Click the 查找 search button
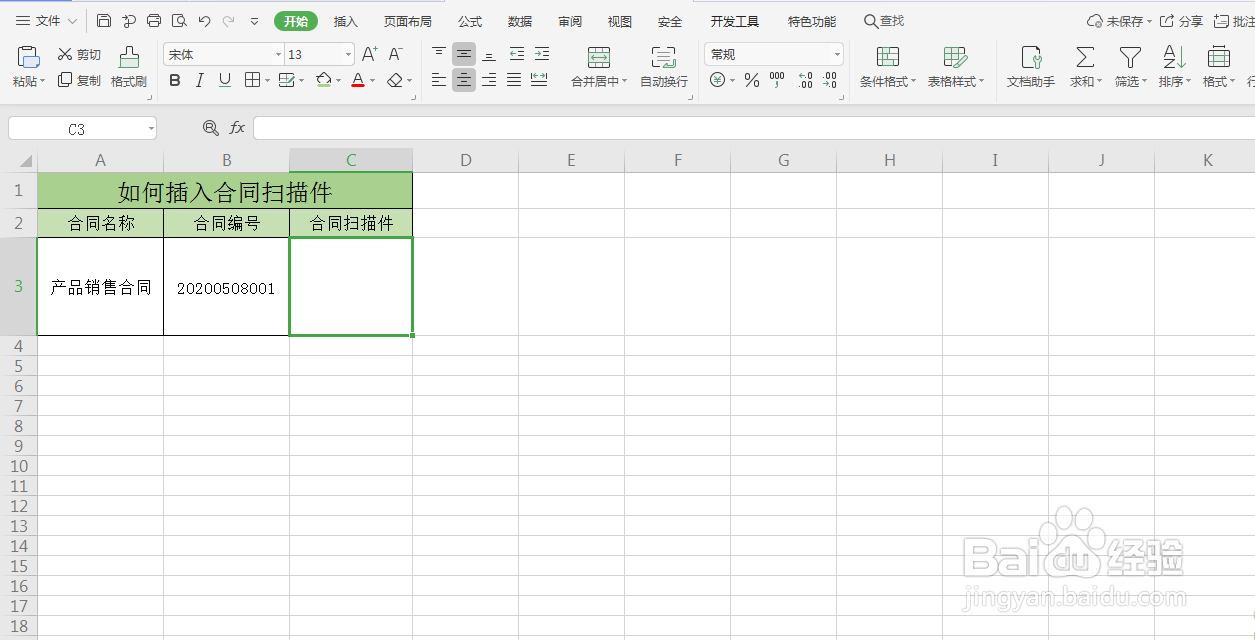The height and width of the screenshot is (640, 1255). 884,21
